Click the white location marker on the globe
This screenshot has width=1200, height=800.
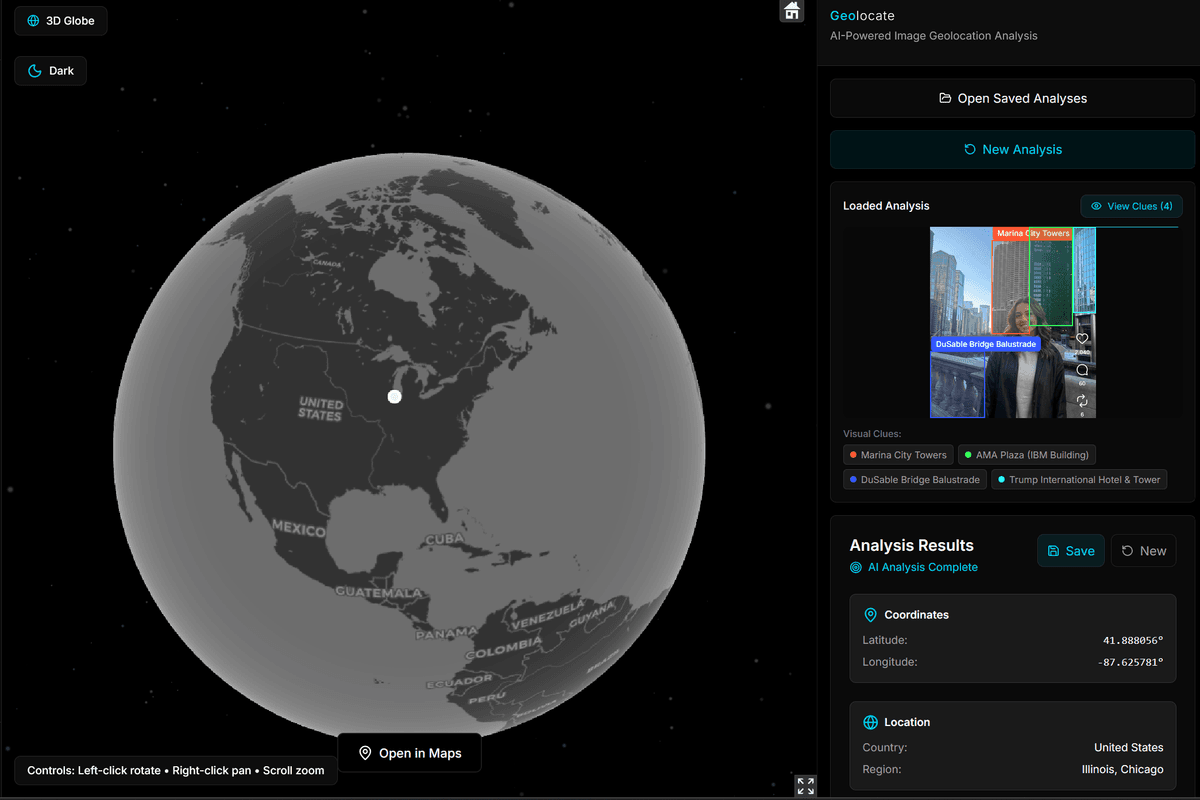[394, 397]
